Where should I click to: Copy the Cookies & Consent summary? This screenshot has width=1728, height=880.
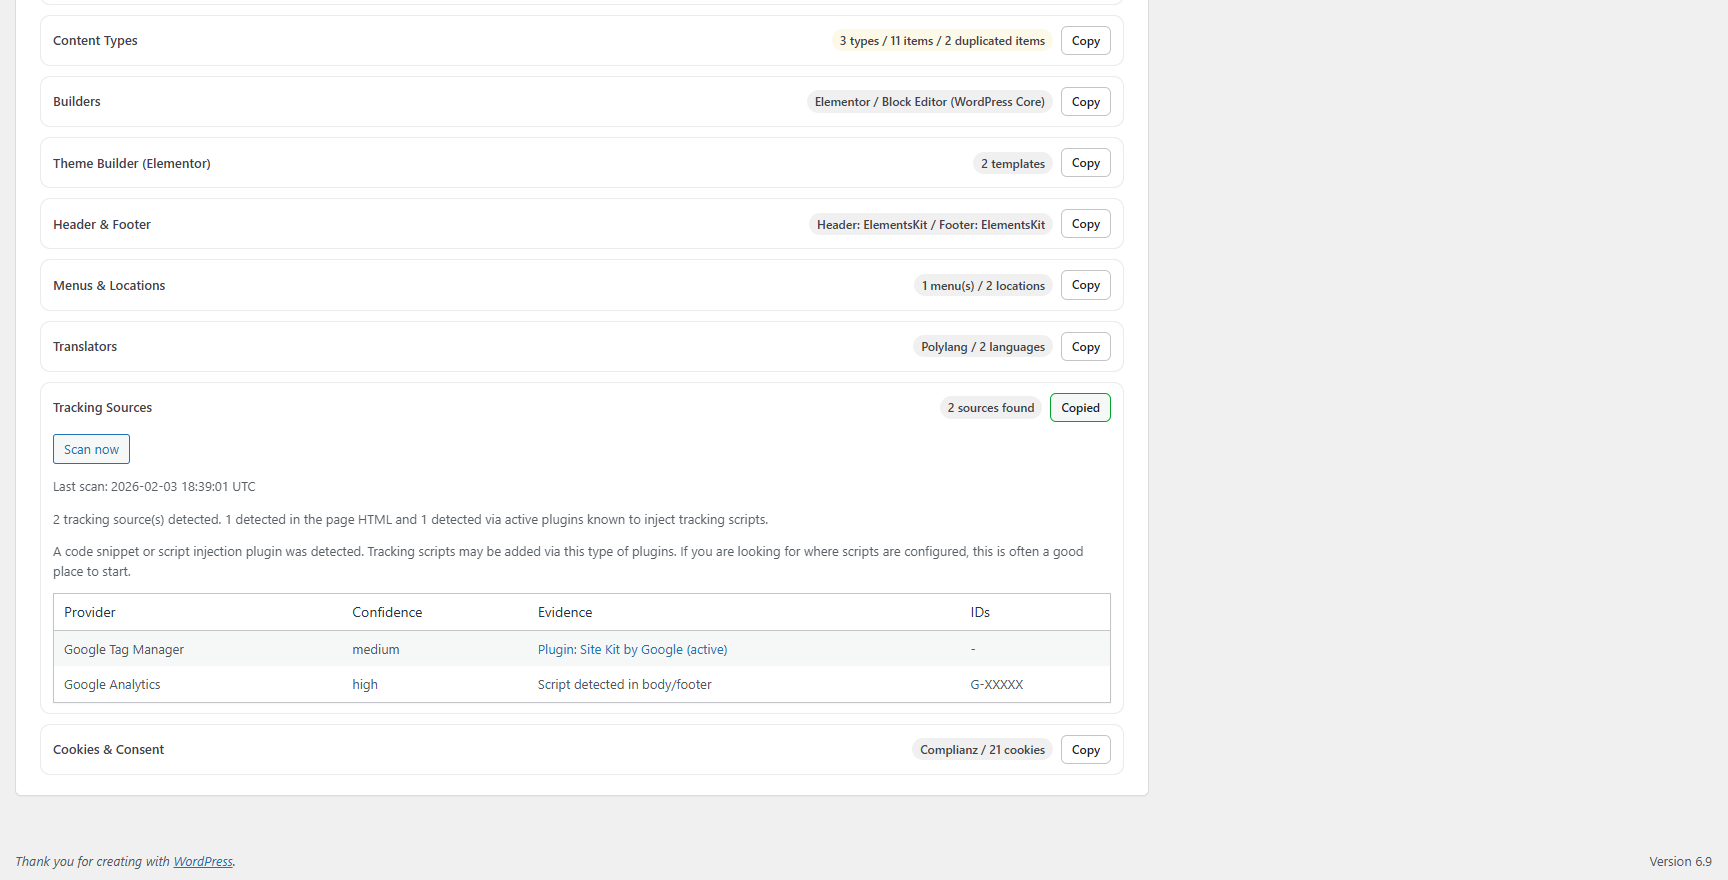(1085, 750)
